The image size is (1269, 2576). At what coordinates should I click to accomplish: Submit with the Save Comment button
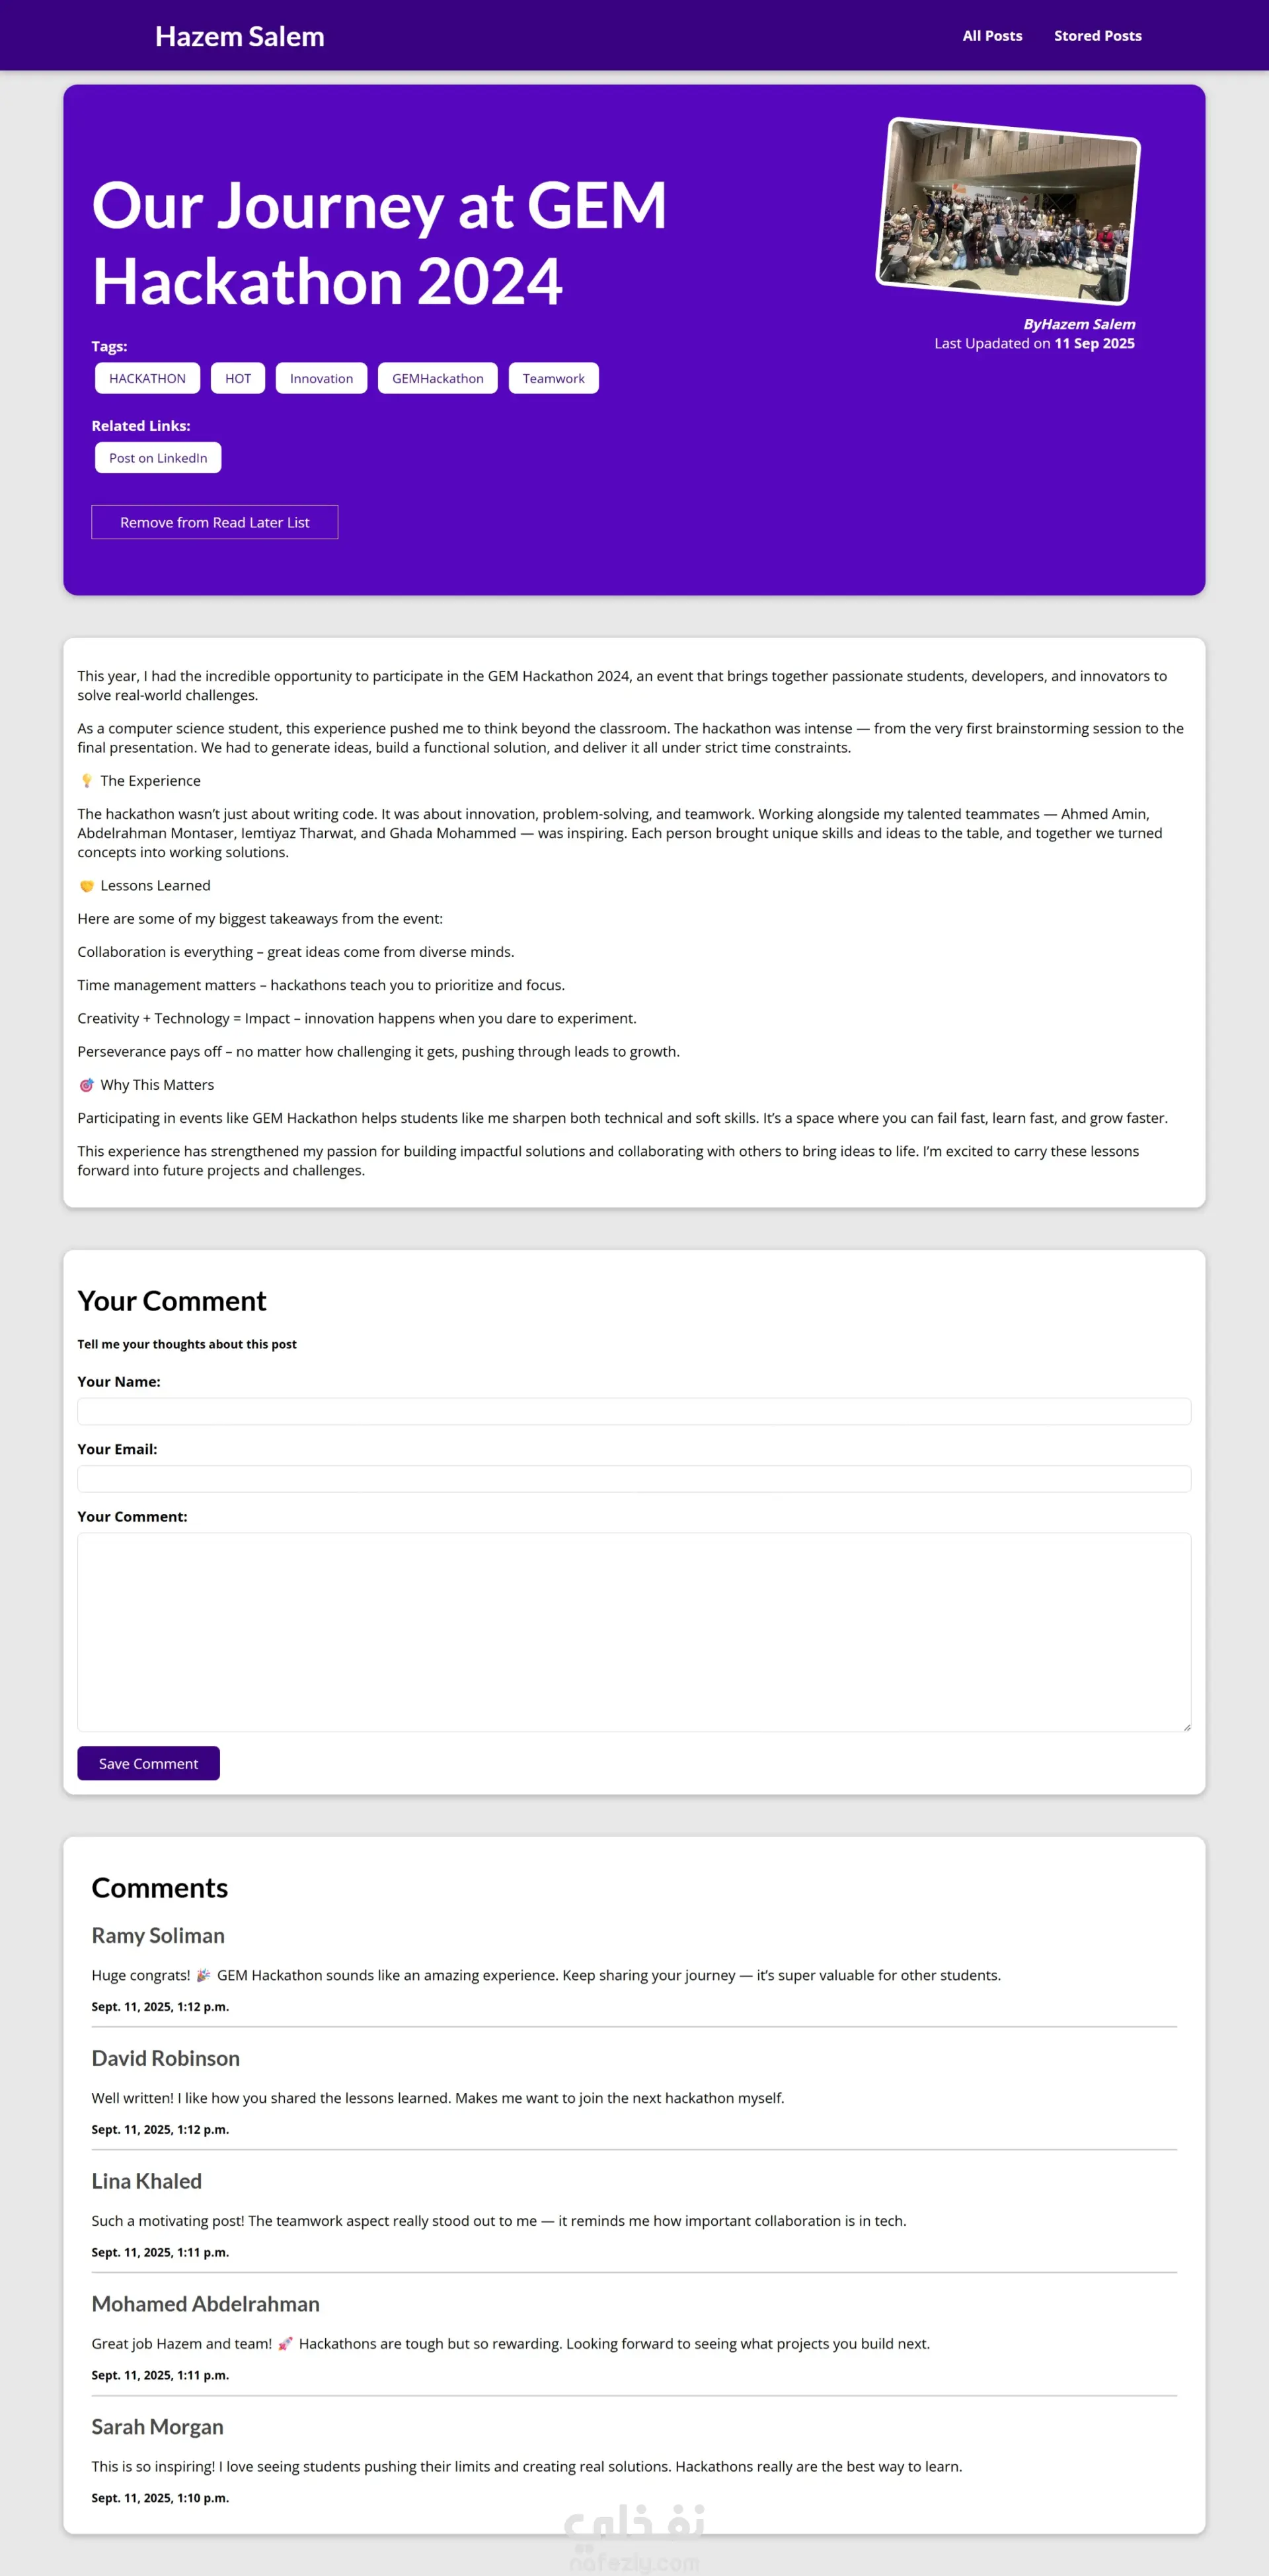pos(148,1763)
